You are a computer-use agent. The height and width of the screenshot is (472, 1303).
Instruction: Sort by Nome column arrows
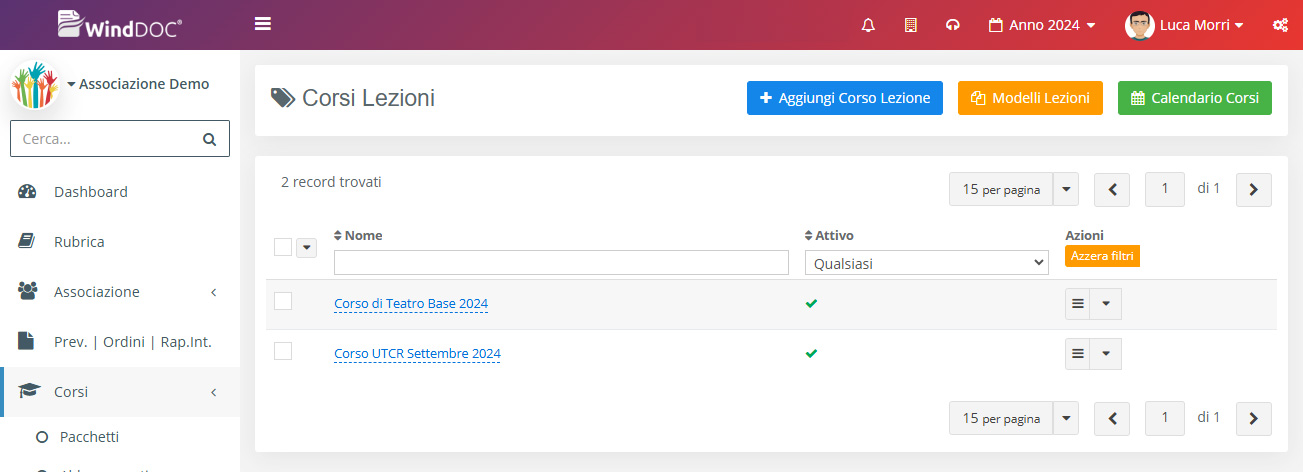[x=338, y=236]
